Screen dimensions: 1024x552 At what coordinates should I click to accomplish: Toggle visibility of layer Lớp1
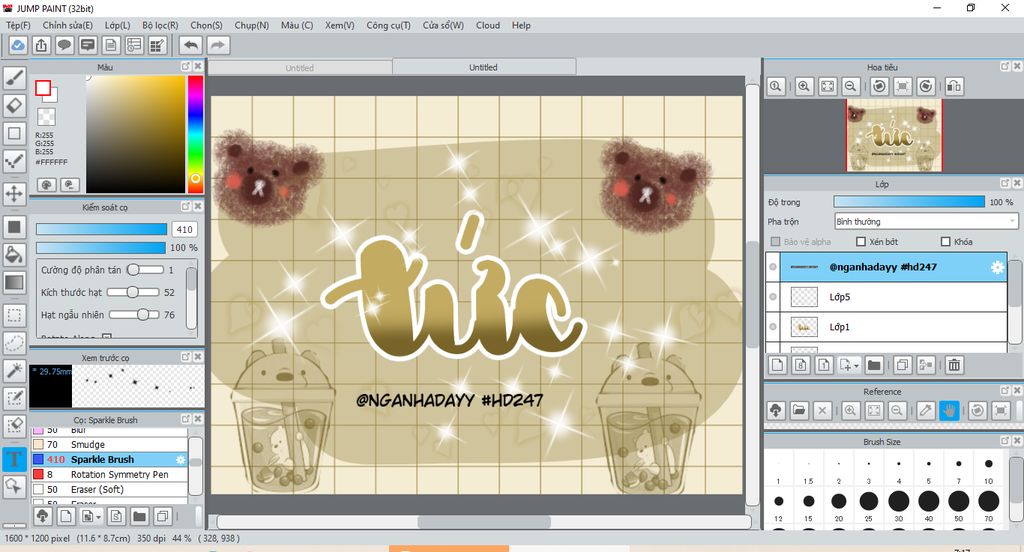pos(773,327)
